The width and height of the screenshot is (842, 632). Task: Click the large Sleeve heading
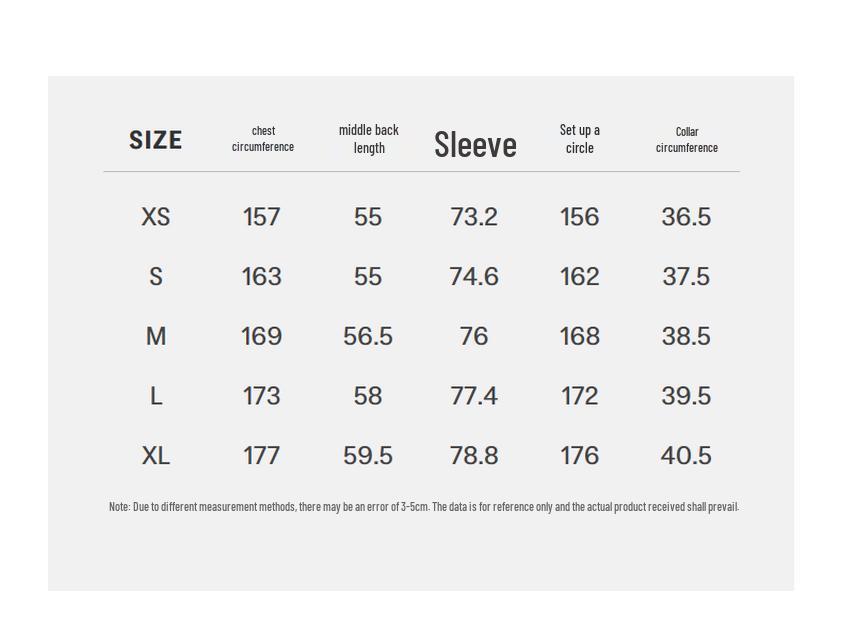click(x=475, y=145)
